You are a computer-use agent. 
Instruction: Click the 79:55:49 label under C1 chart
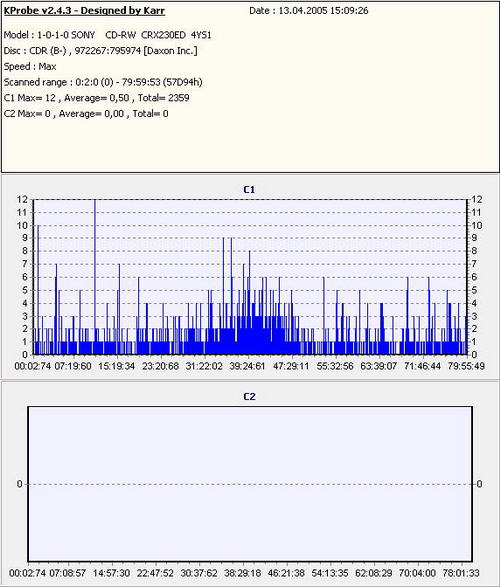coord(466,366)
